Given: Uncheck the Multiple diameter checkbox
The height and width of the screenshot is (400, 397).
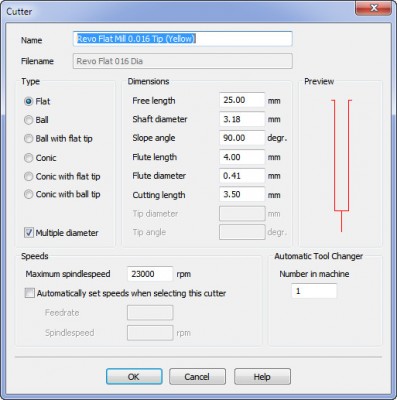Looking at the screenshot, I should (29, 233).
